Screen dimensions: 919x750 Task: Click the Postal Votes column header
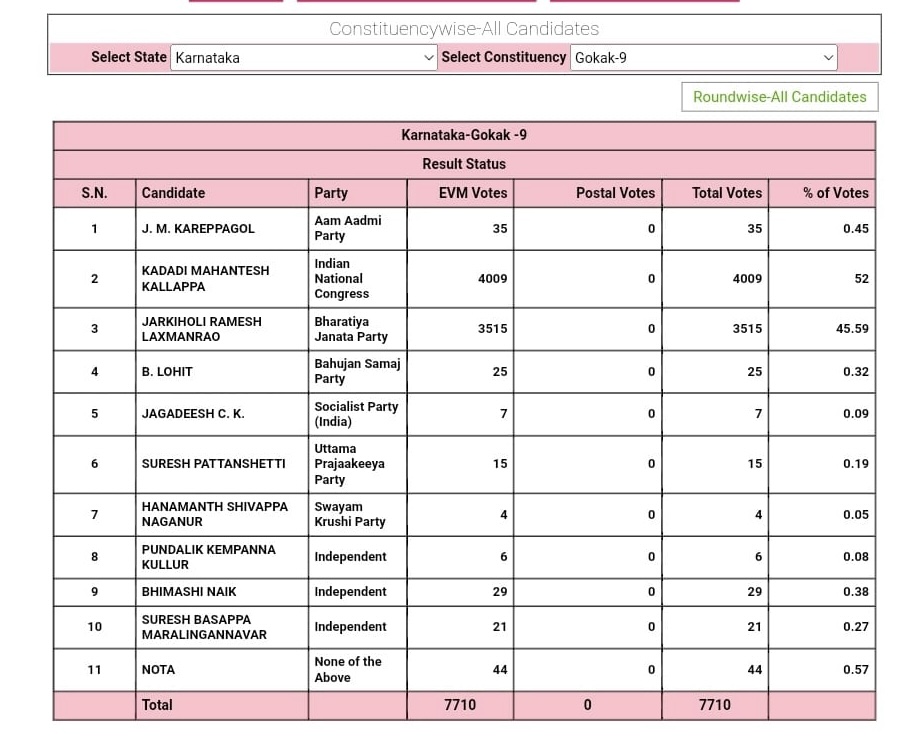[615, 193]
